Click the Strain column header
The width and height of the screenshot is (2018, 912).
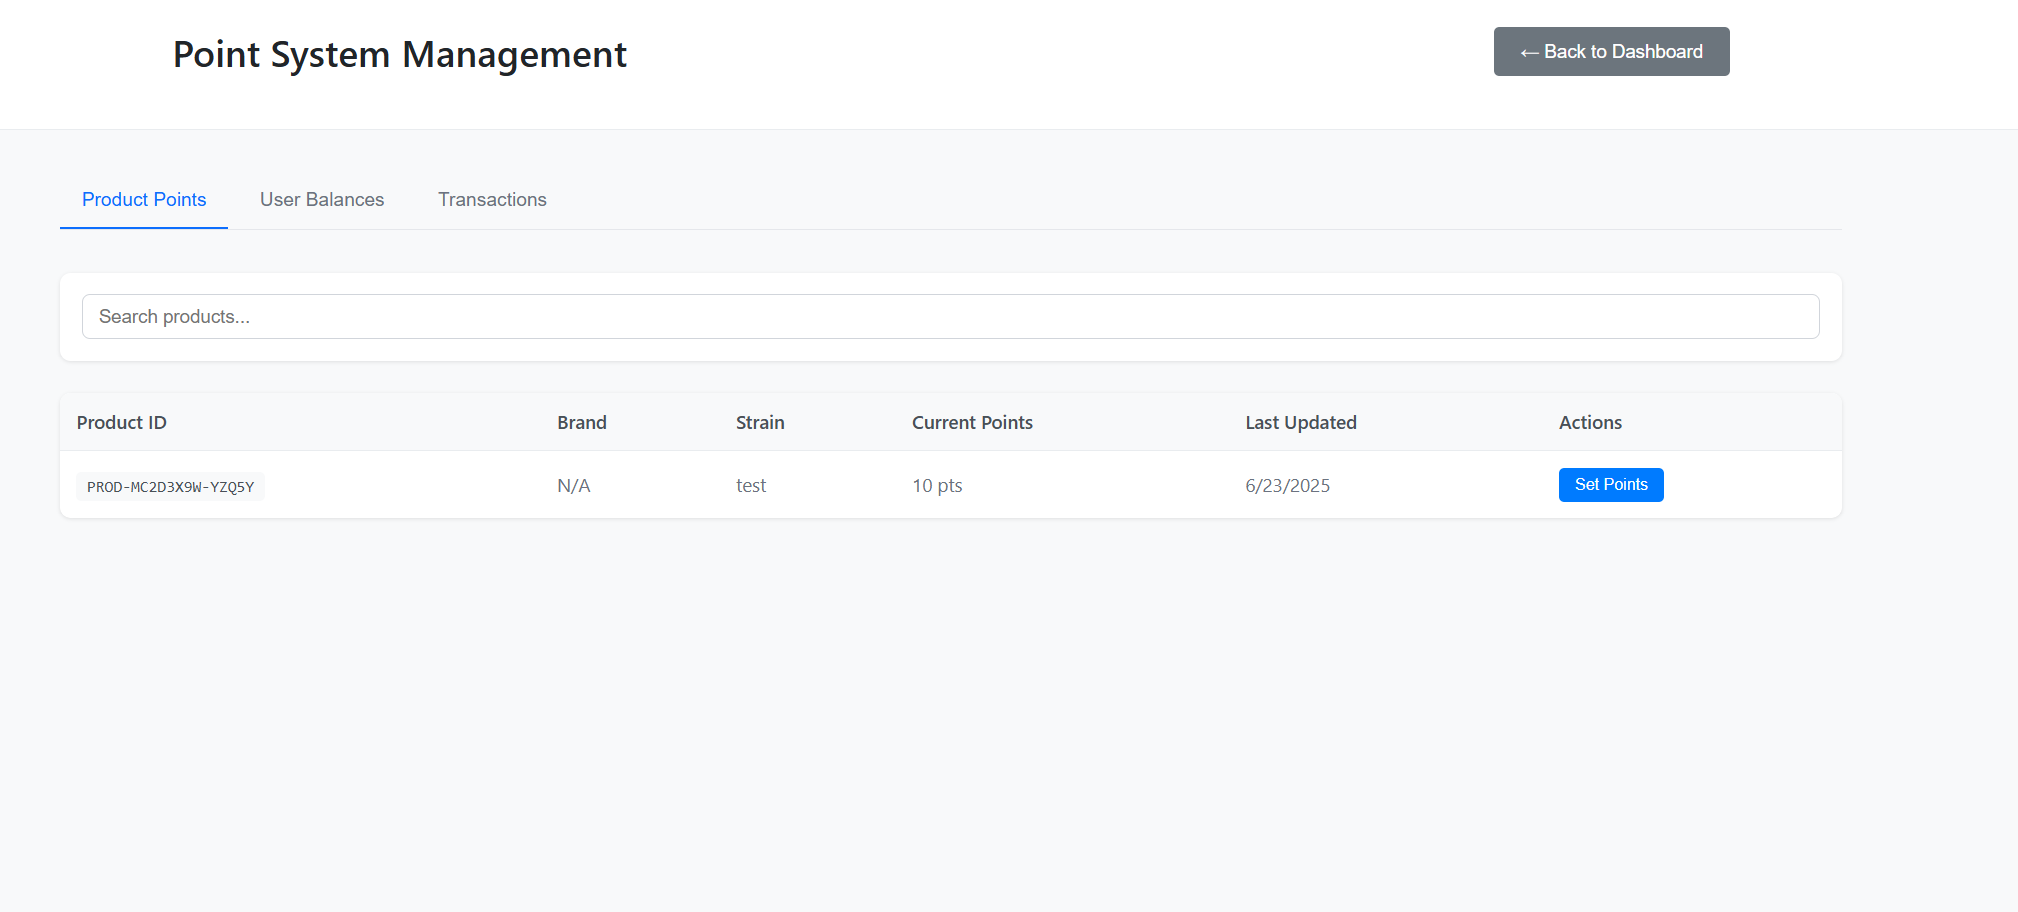click(760, 423)
